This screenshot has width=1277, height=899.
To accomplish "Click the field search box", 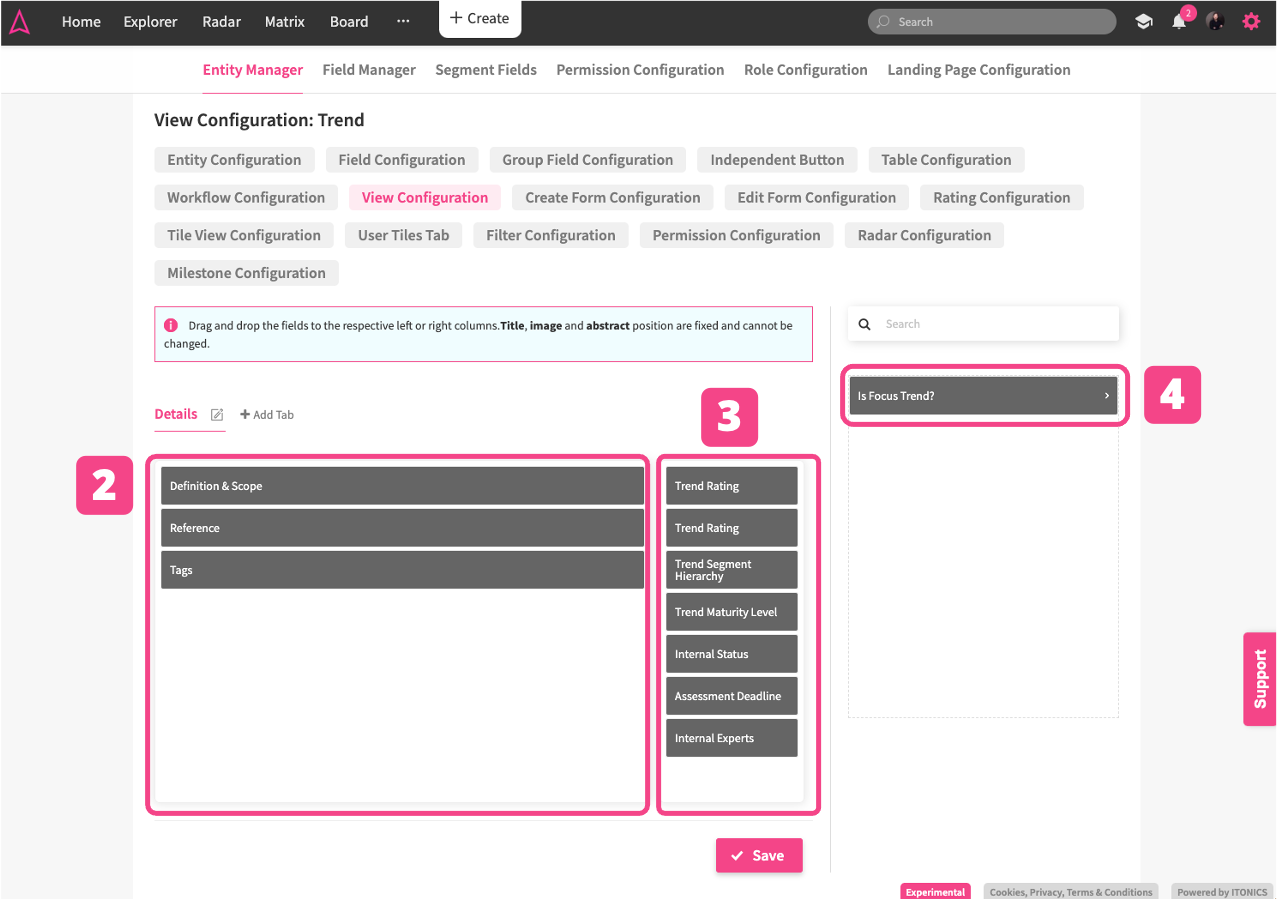I will pyautogui.click(x=995, y=324).
